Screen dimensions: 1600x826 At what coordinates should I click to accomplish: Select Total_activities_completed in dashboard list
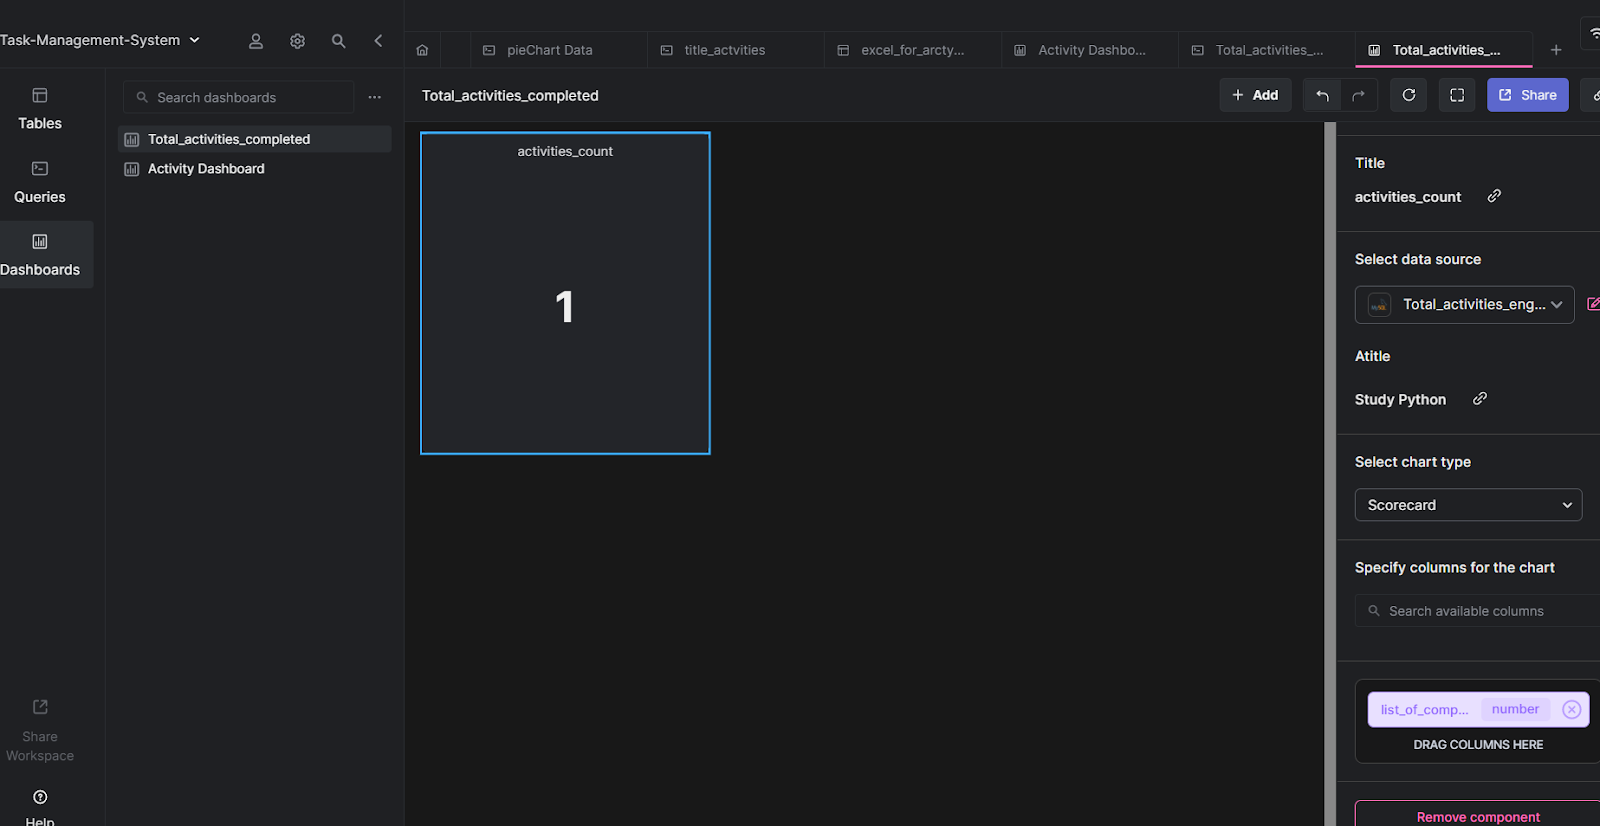coord(254,139)
